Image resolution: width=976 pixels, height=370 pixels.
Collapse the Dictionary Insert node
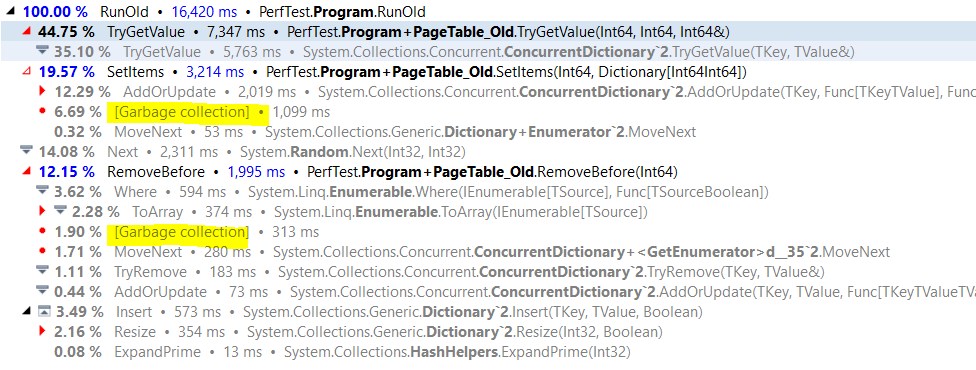[x=26, y=311]
